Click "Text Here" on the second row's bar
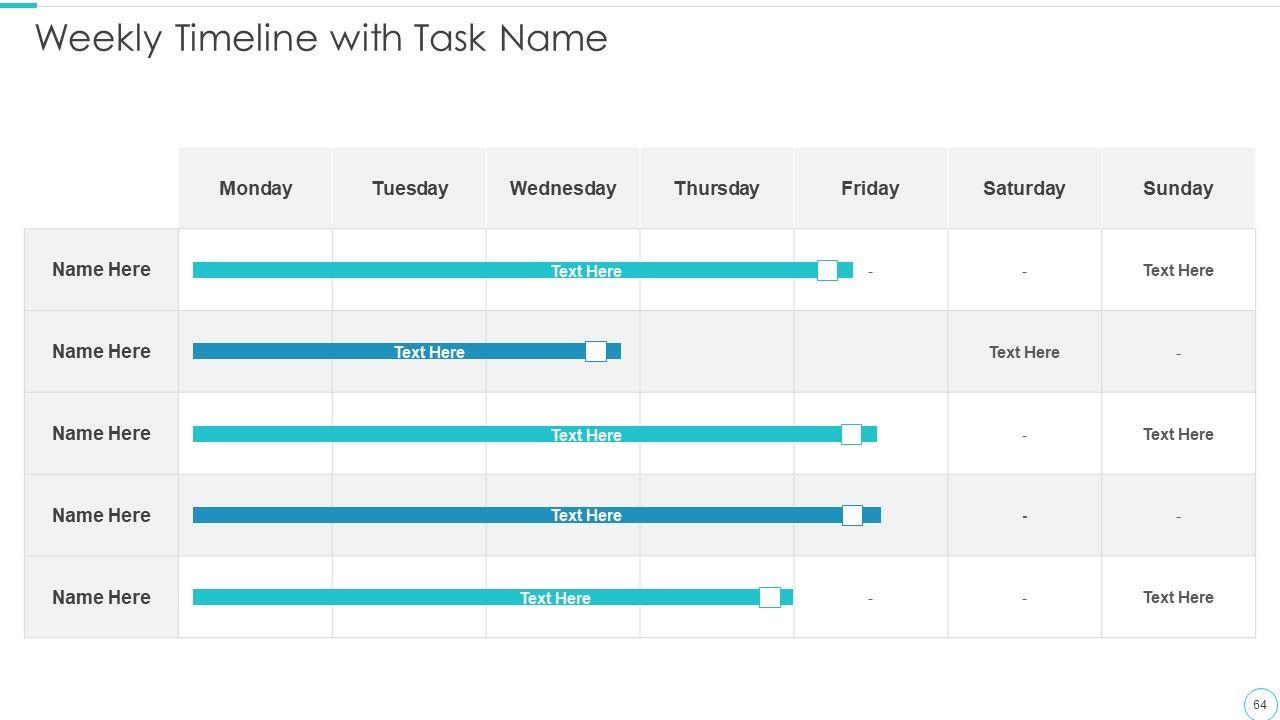The image size is (1280, 720). [x=429, y=352]
